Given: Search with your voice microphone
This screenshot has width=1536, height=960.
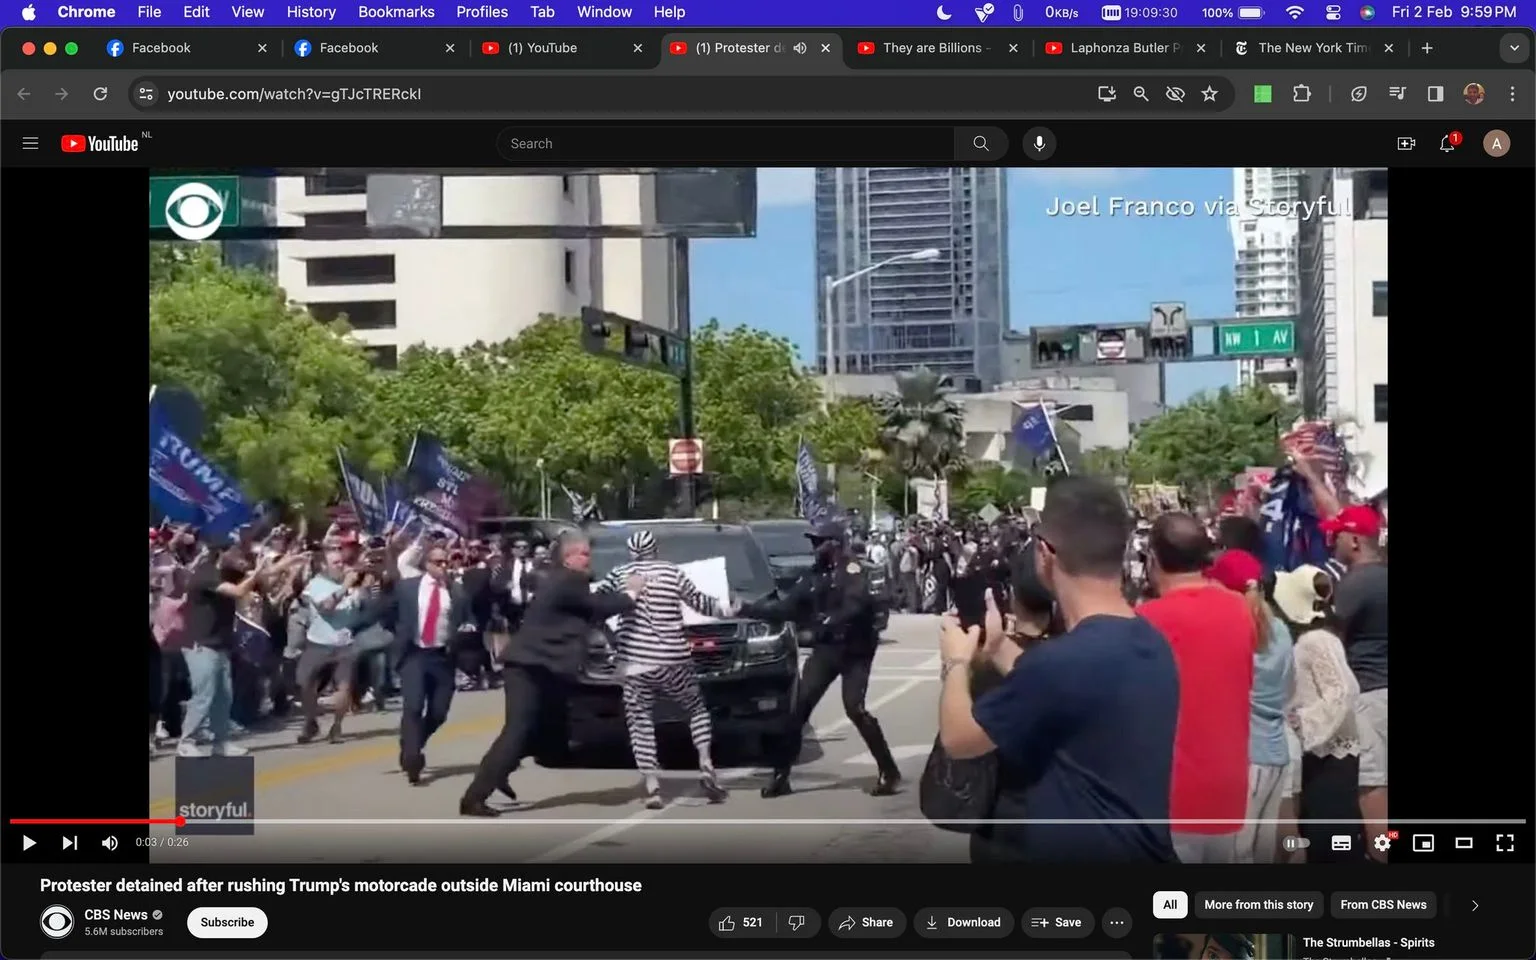Looking at the screenshot, I should 1039,144.
